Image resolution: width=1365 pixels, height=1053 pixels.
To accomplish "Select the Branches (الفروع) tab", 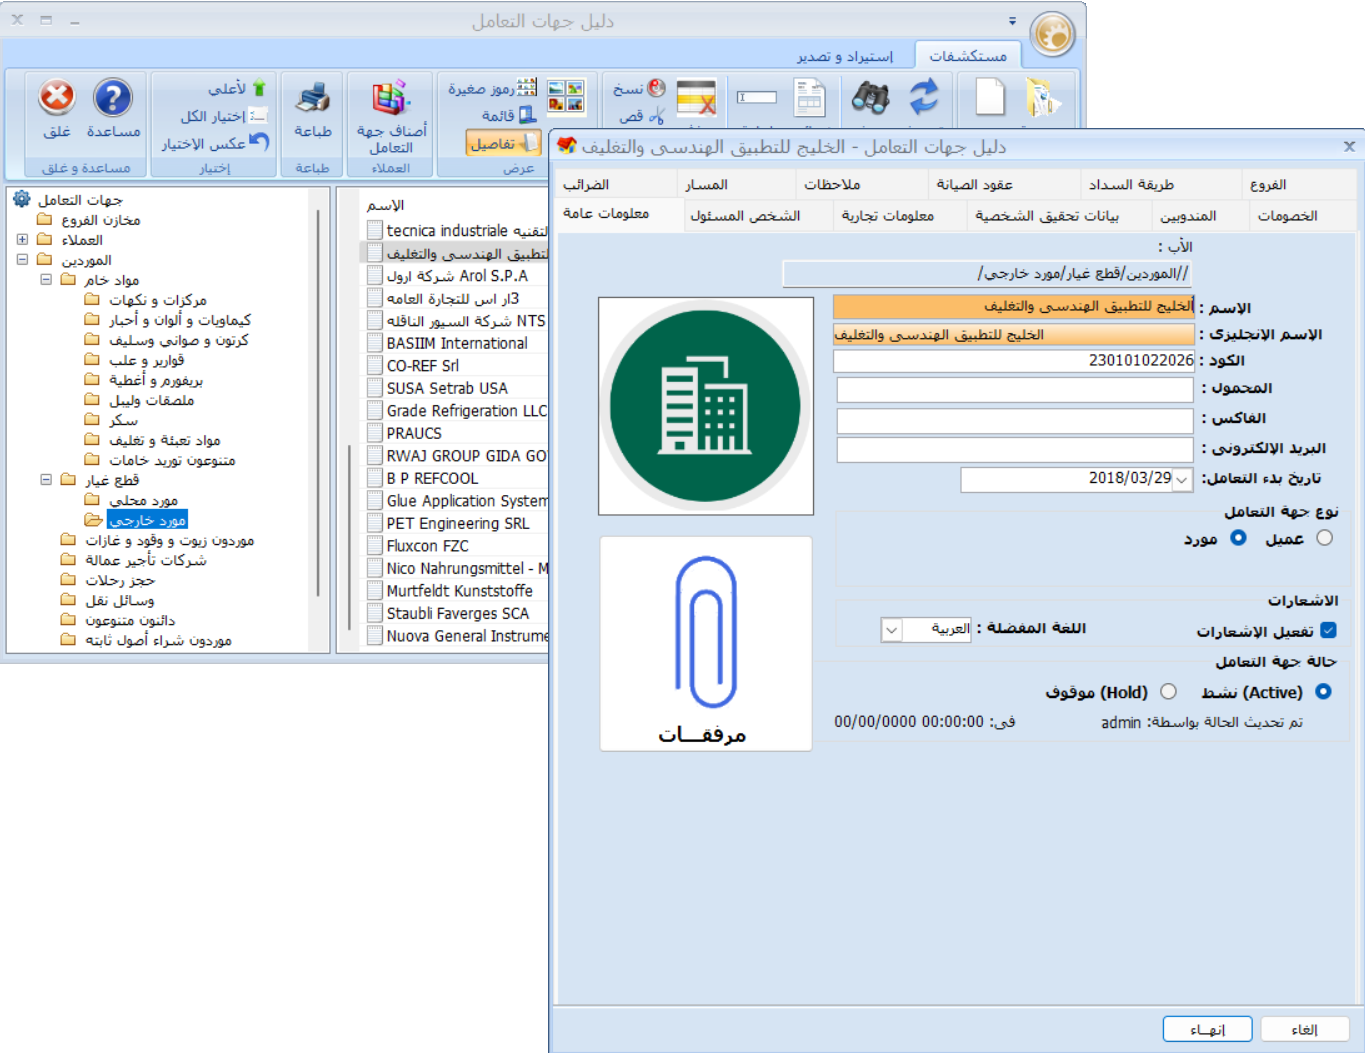I will (1268, 185).
